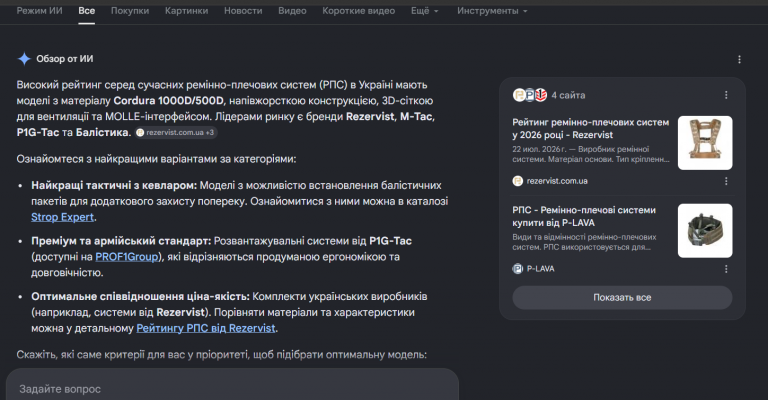Open three-dot menu for P-LAVA source
This screenshot has height=400, width=768.
point(726,269)
